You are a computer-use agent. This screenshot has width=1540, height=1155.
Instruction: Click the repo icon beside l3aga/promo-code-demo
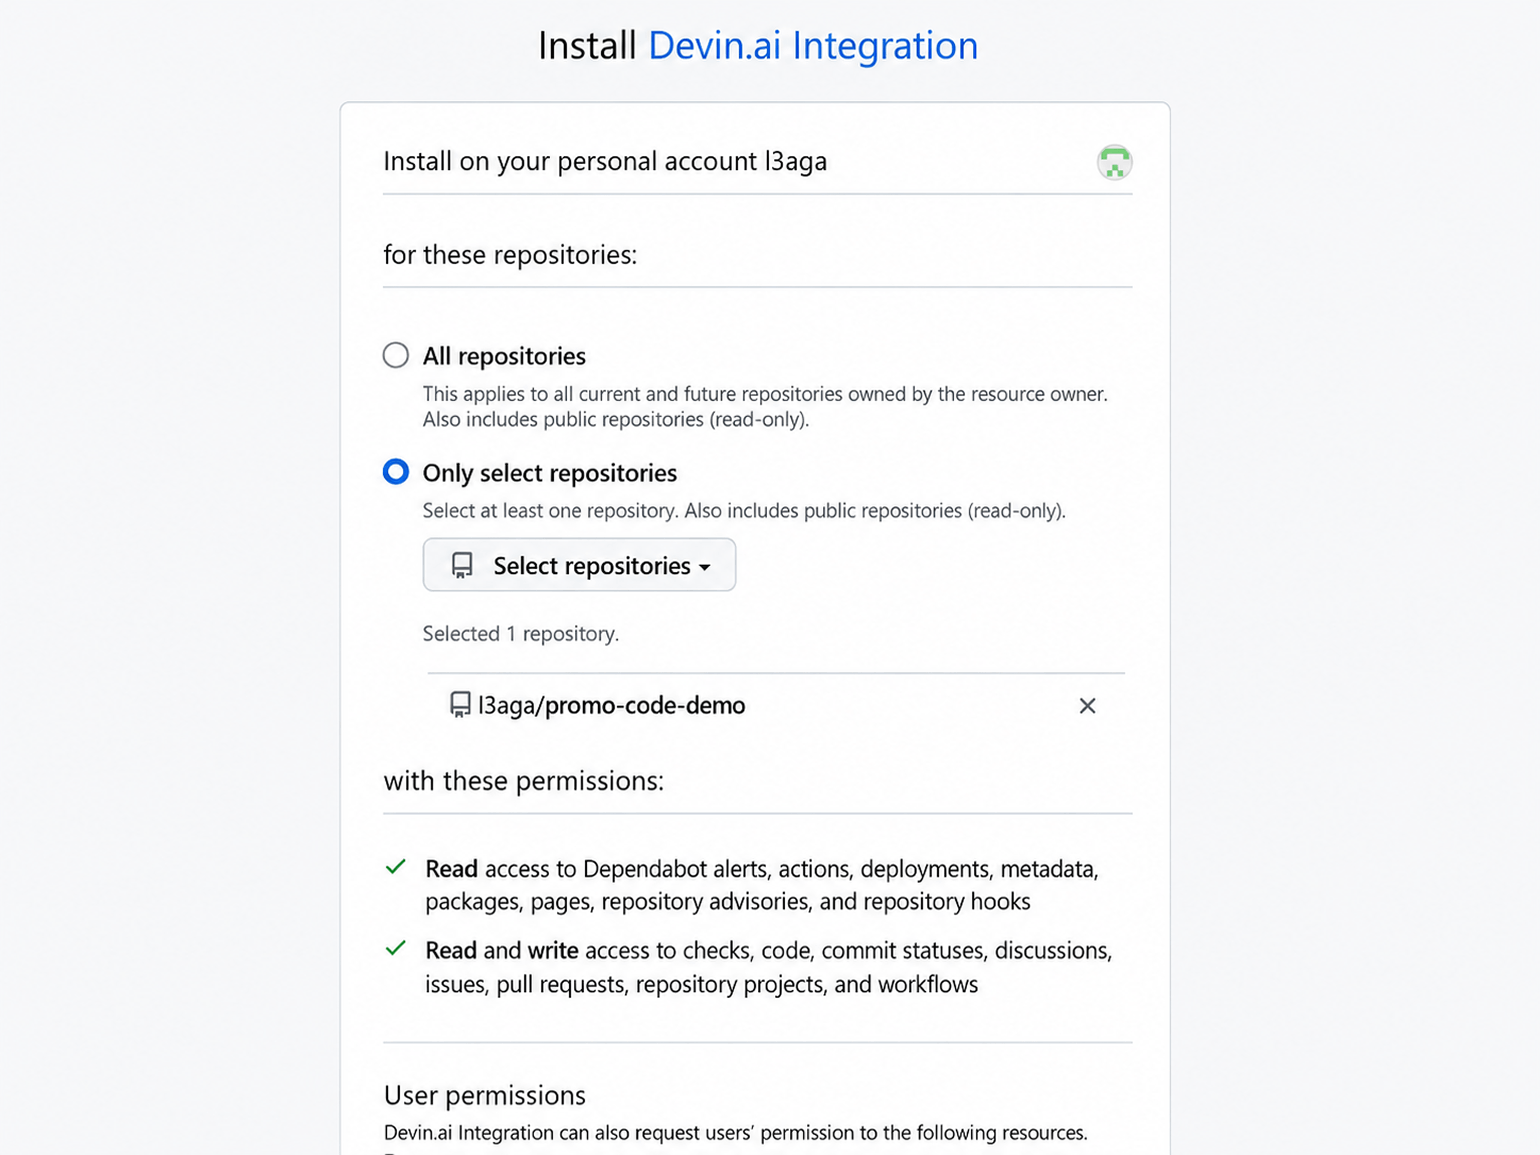pyautogui.click(x=460, y=705)
